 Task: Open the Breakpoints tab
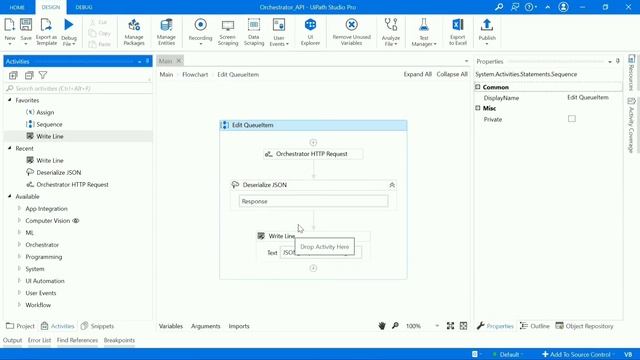(119, 340)
